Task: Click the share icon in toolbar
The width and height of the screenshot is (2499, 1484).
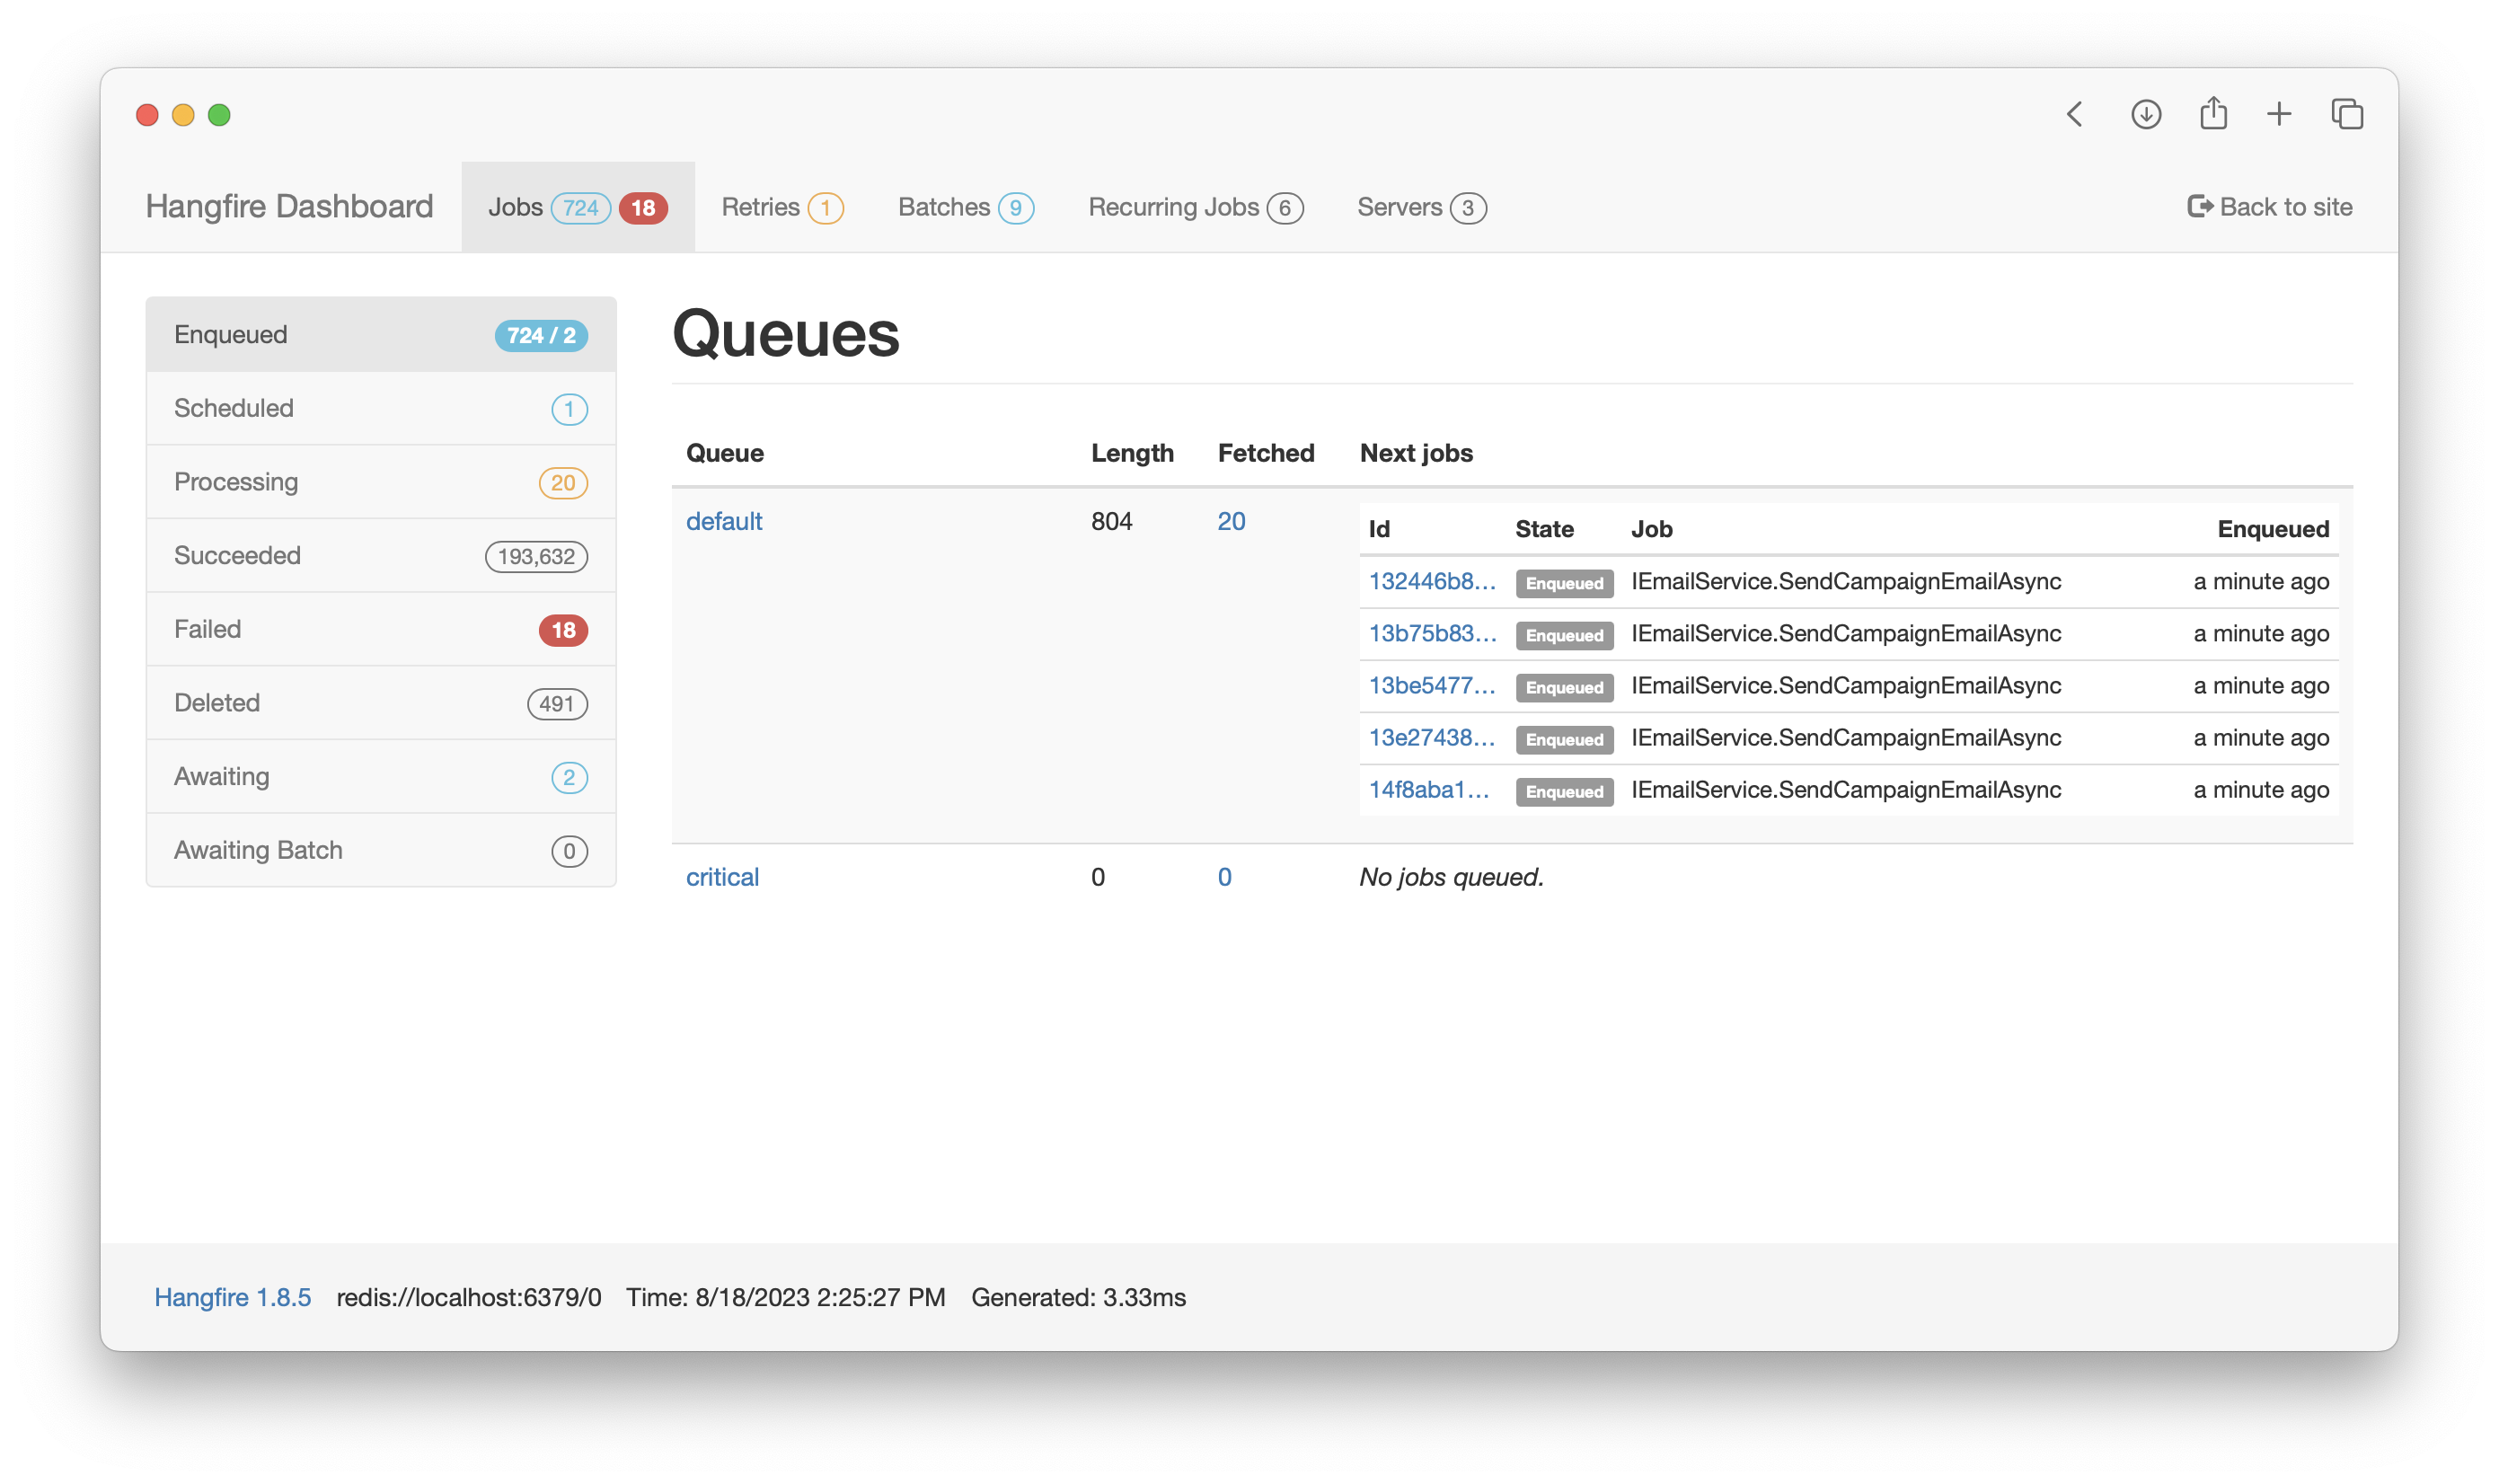Action: (x=2213, y=113)
